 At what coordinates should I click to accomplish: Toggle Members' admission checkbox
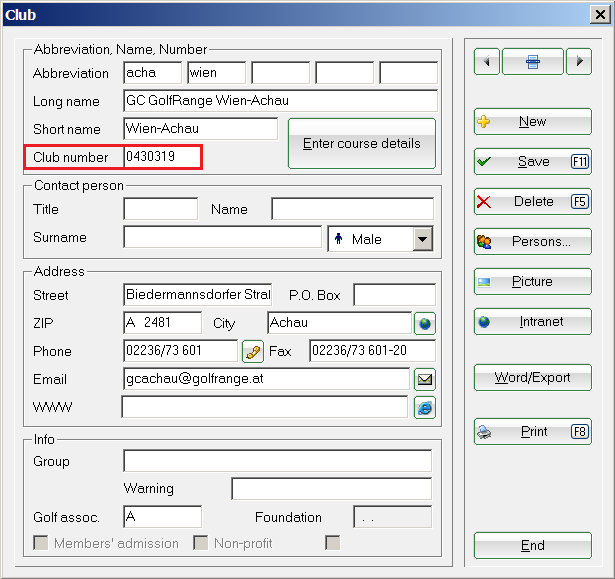click(x=41, y=543)
